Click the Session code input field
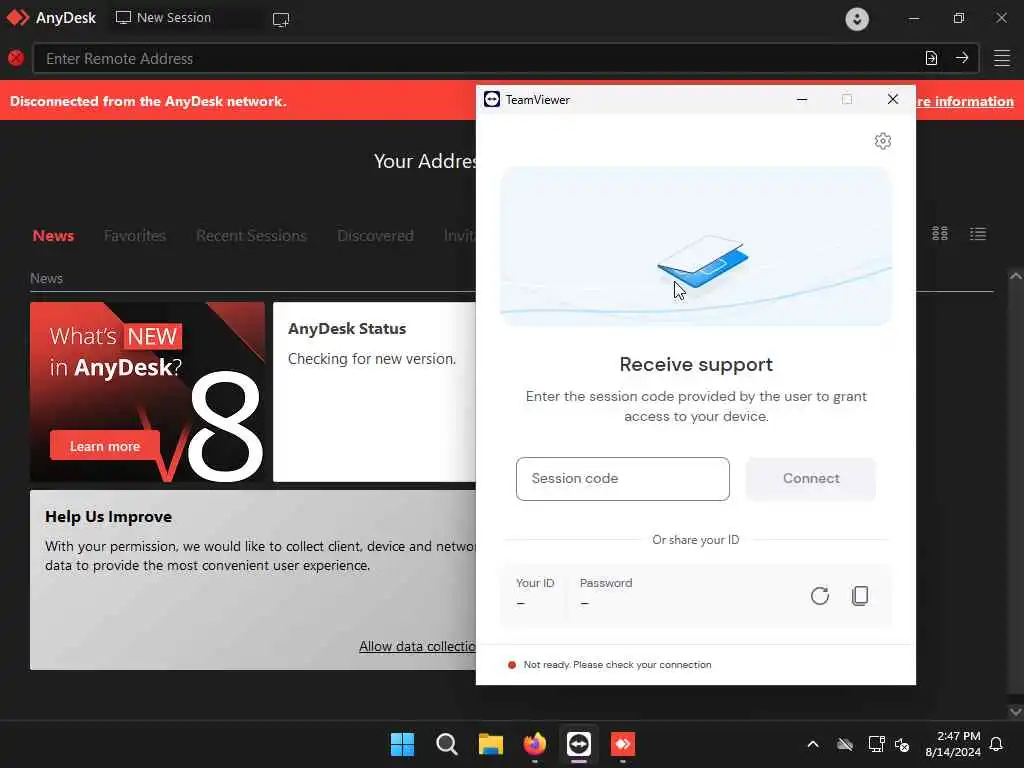This screenshot has width=1024, height=768. (622, 479)
